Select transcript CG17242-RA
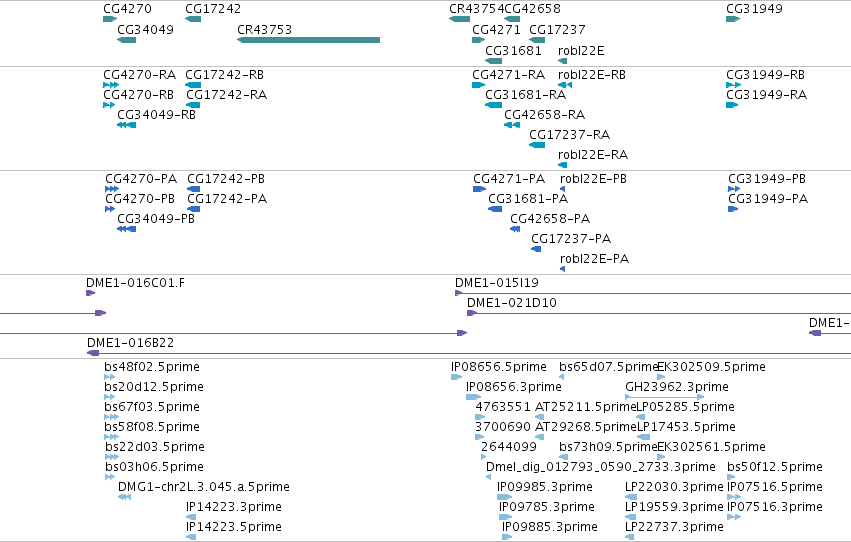851x542 pixels. click(x=226, y=94)
